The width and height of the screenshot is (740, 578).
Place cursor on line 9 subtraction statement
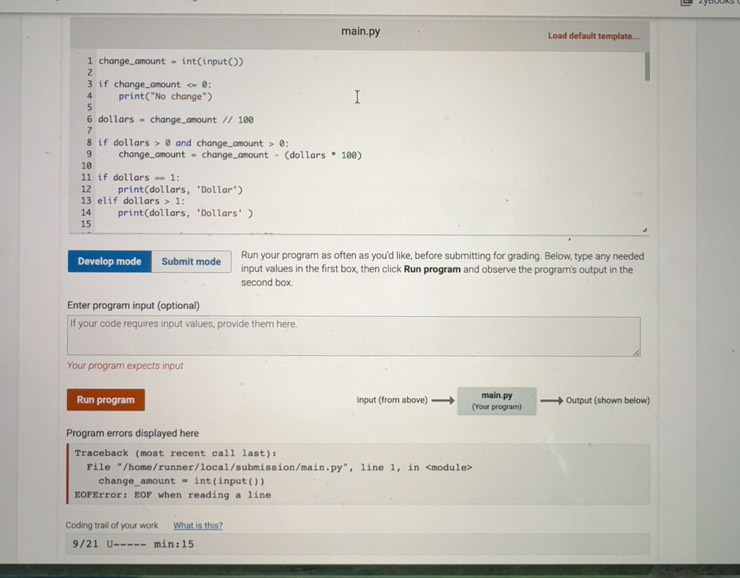click(x=239, y=155)
